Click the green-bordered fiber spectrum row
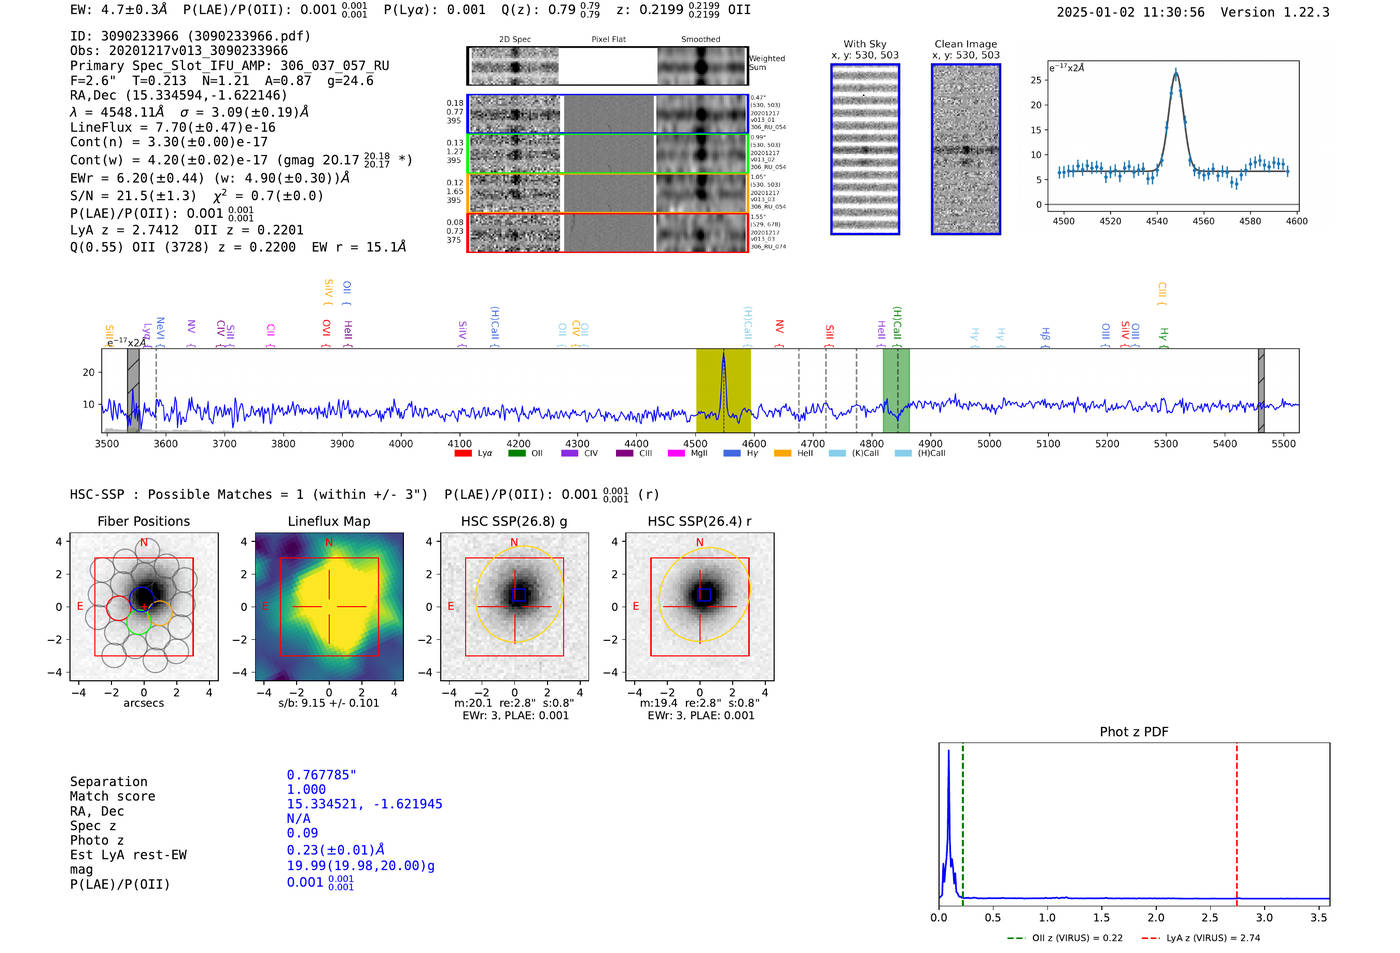 coord(608,154)
